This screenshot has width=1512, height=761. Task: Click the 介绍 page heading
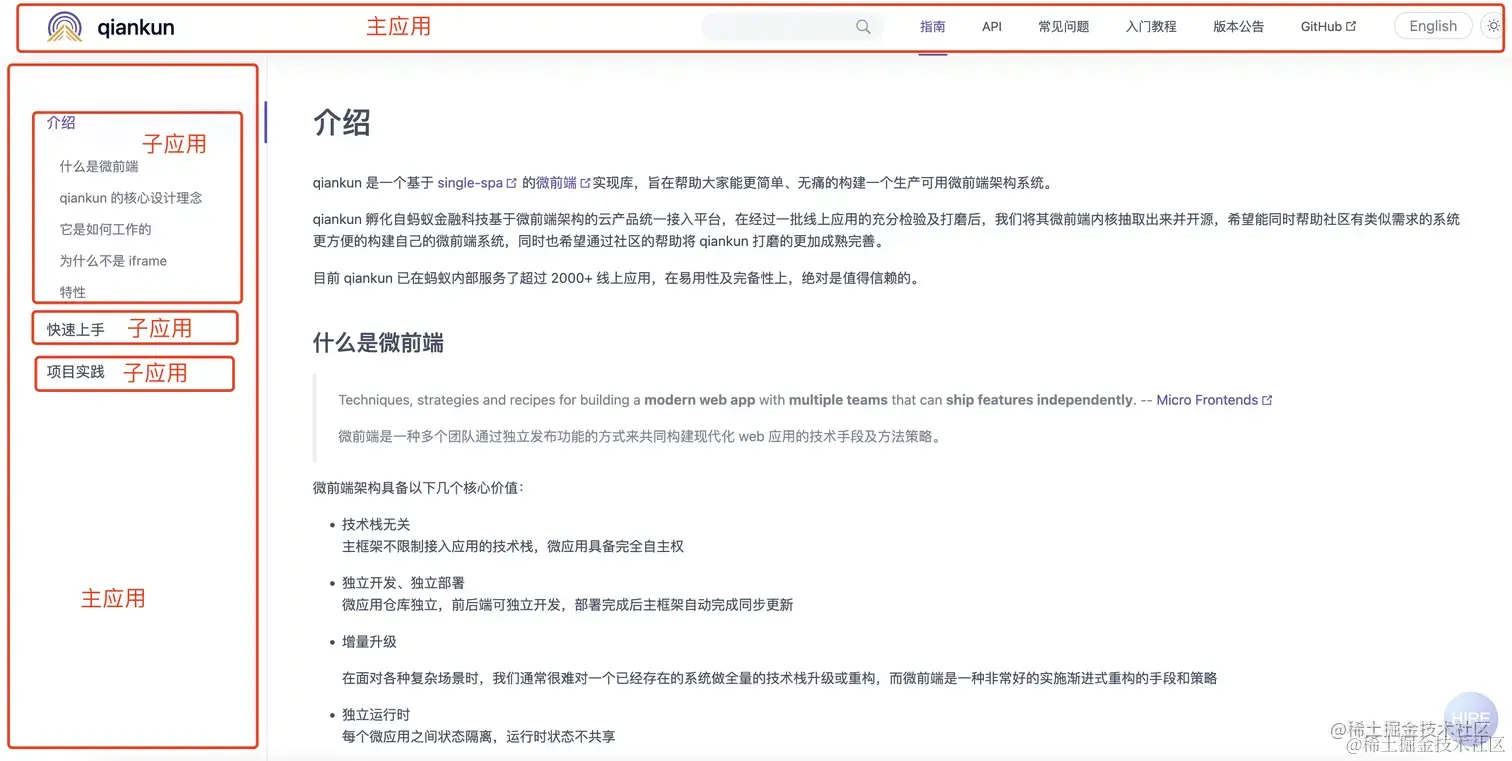[x=342, y=122]
